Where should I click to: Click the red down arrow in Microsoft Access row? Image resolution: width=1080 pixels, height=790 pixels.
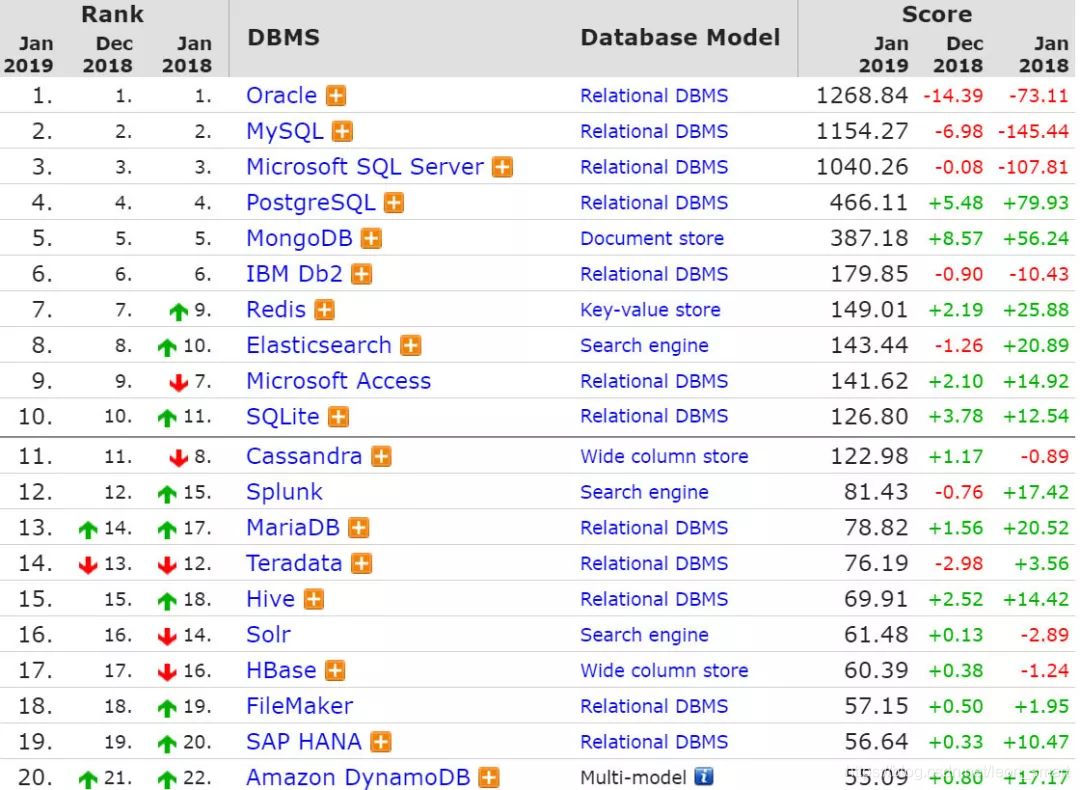coord(178,382)
